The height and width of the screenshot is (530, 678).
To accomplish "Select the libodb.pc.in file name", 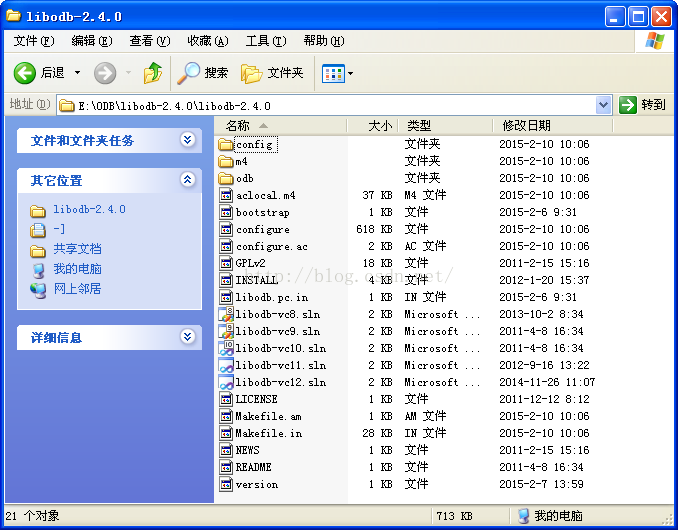I will click(x=272, y=297).
